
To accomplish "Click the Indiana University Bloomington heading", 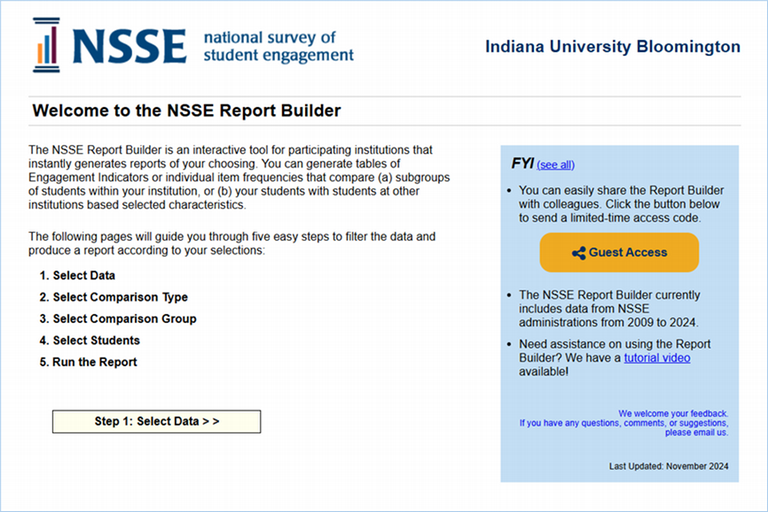I will (x=613, y=47).
